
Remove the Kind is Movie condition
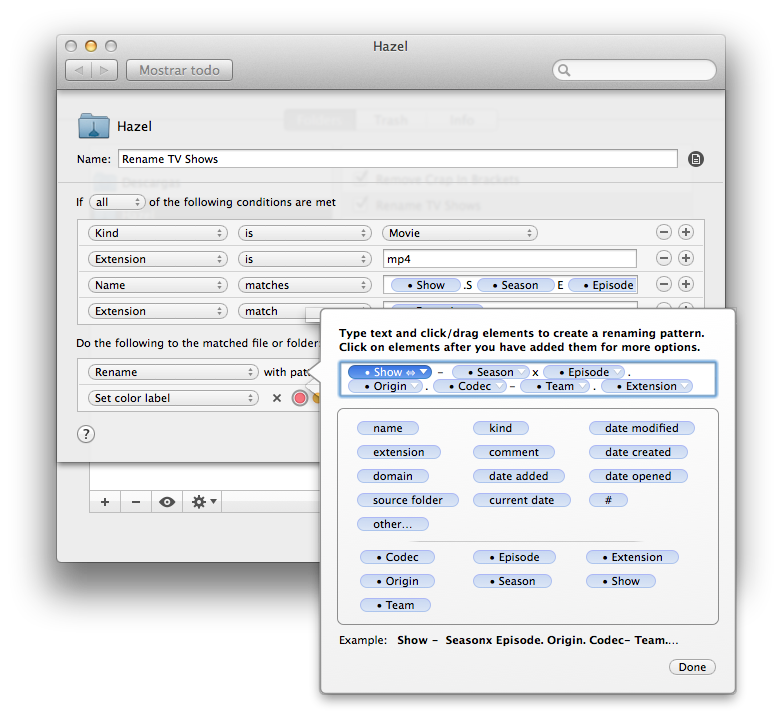pos(663,232)
